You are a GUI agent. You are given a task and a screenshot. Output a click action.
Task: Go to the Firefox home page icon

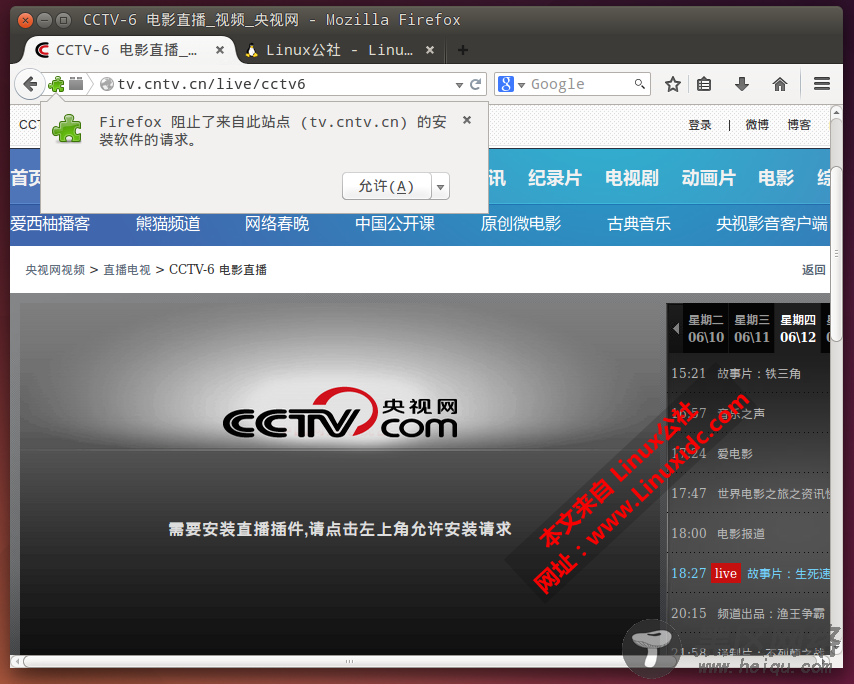point(780,84)
